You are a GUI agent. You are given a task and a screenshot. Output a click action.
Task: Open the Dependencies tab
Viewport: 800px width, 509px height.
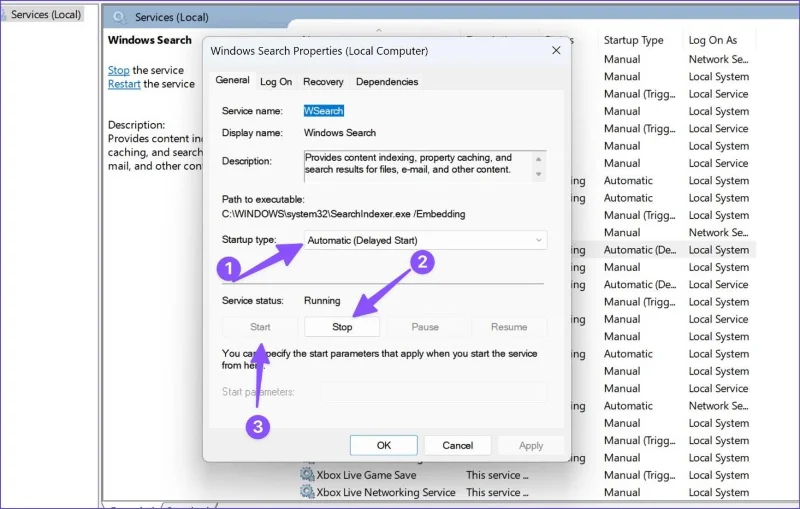click(387, 82)
